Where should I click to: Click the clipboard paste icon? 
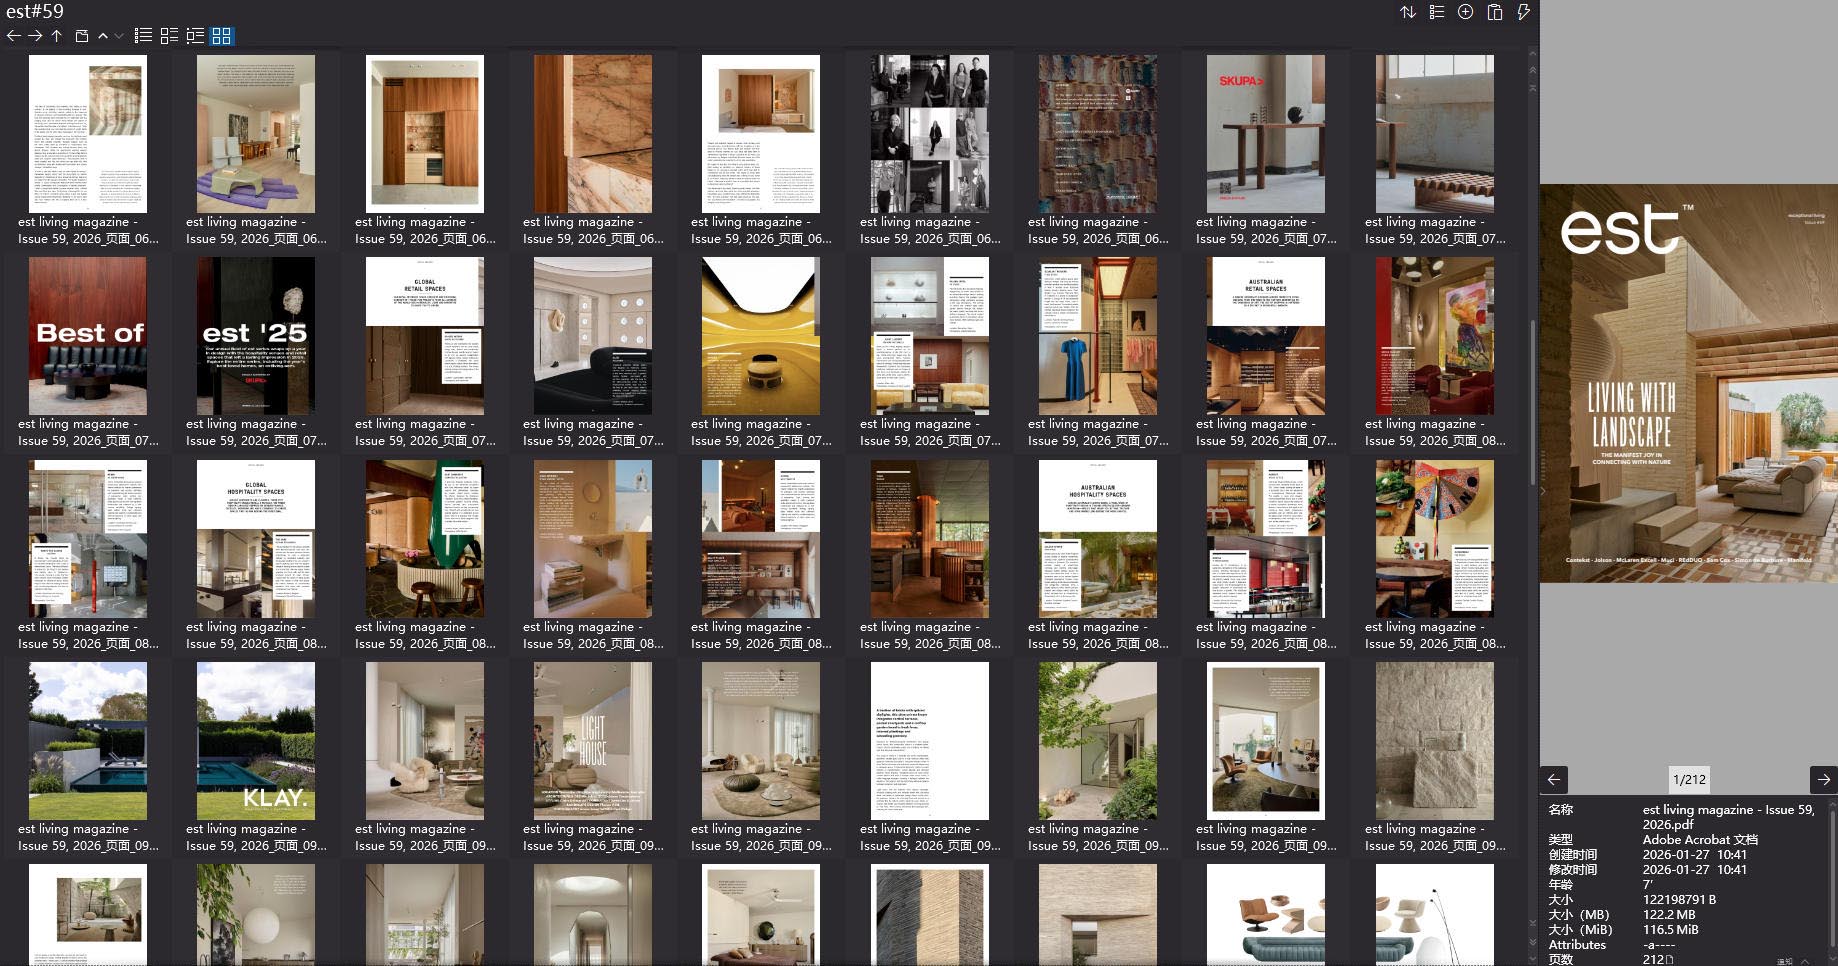point(1494,12)
